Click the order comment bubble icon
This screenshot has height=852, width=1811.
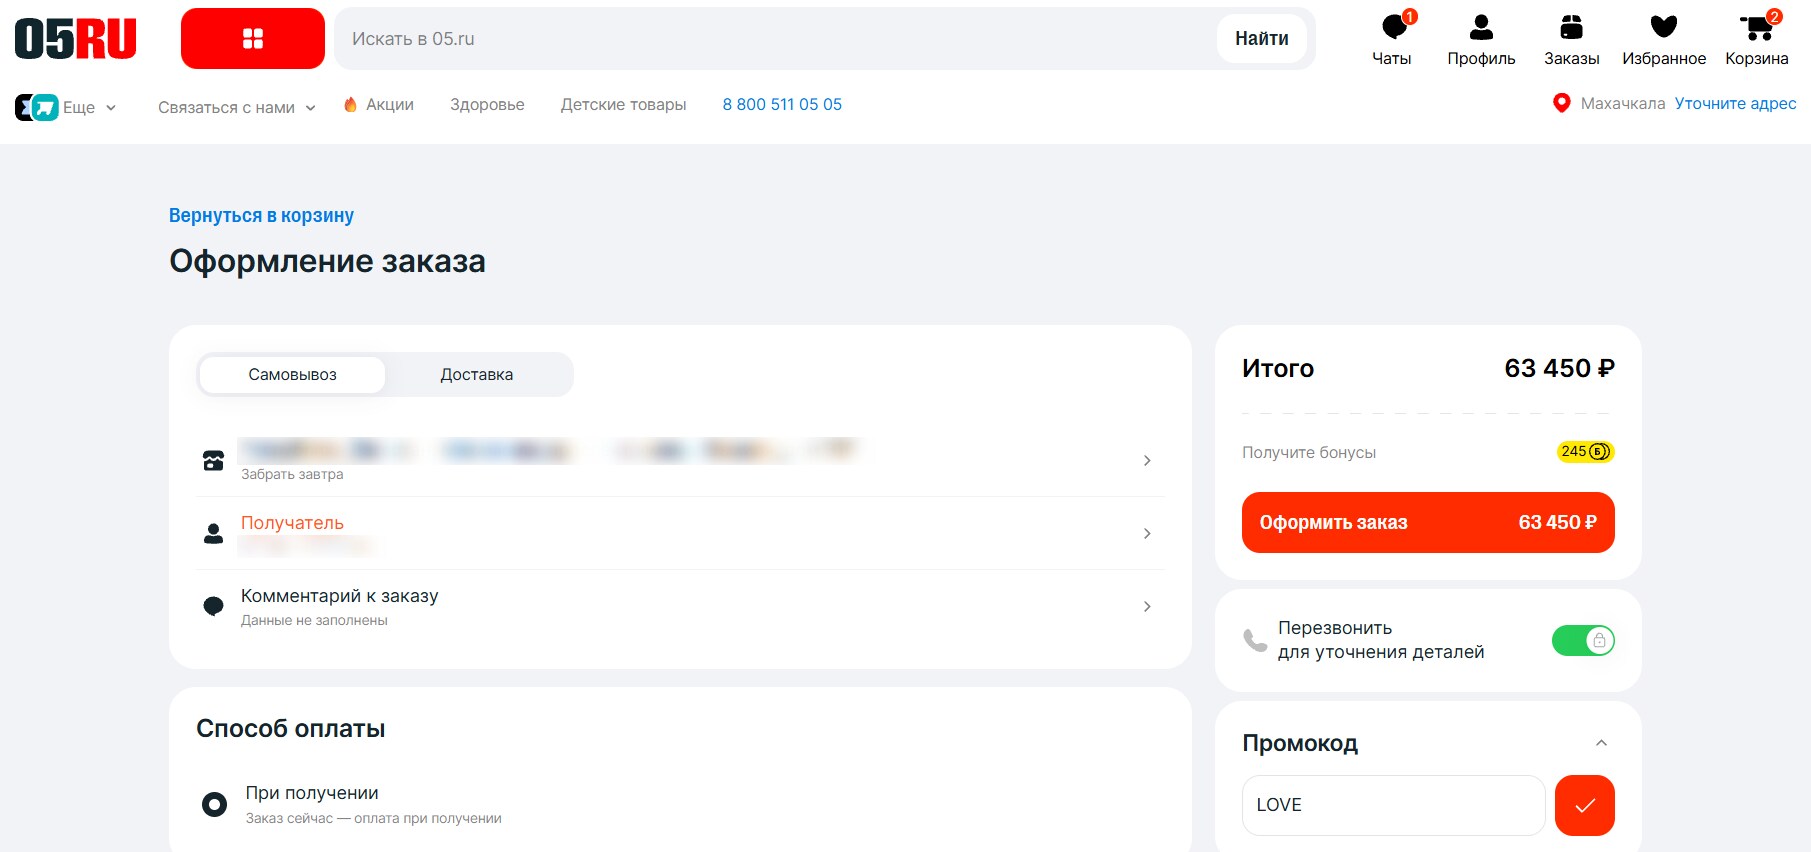213,606
